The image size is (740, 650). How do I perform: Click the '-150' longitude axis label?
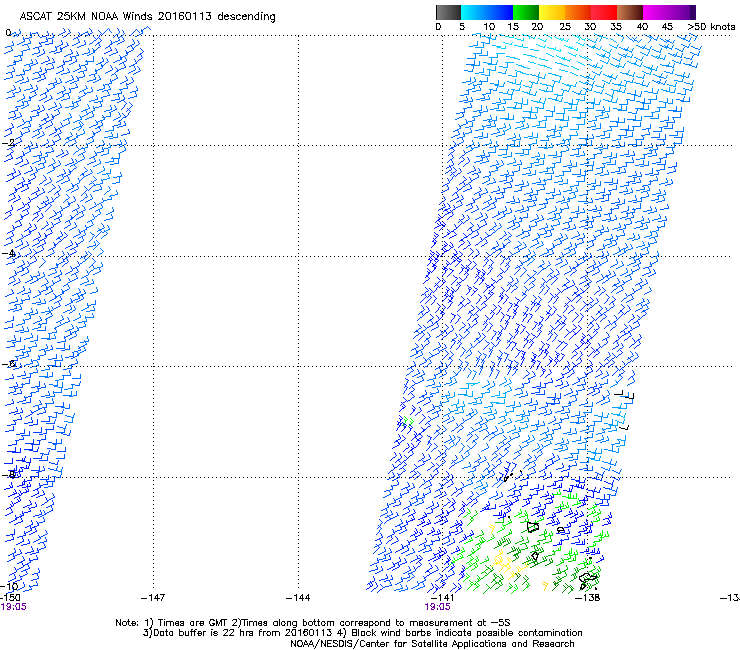click(10, 598)
